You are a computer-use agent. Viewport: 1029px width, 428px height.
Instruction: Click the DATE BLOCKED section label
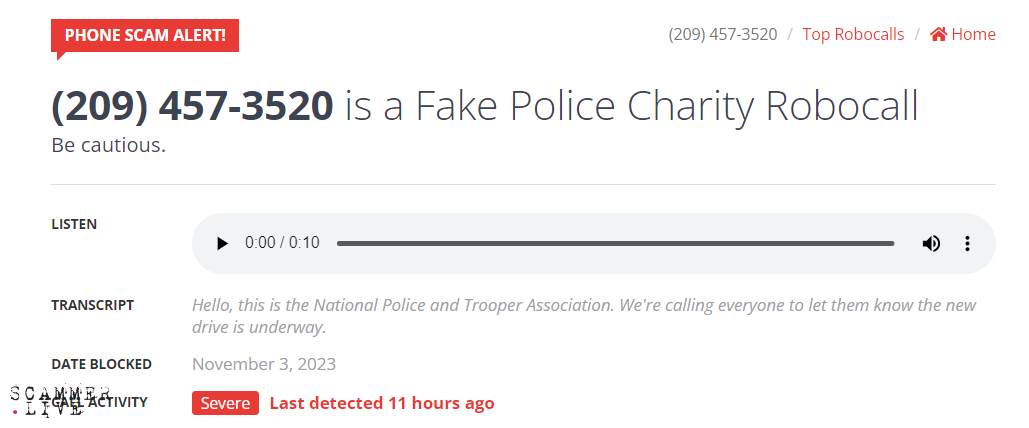pos(101,364)
